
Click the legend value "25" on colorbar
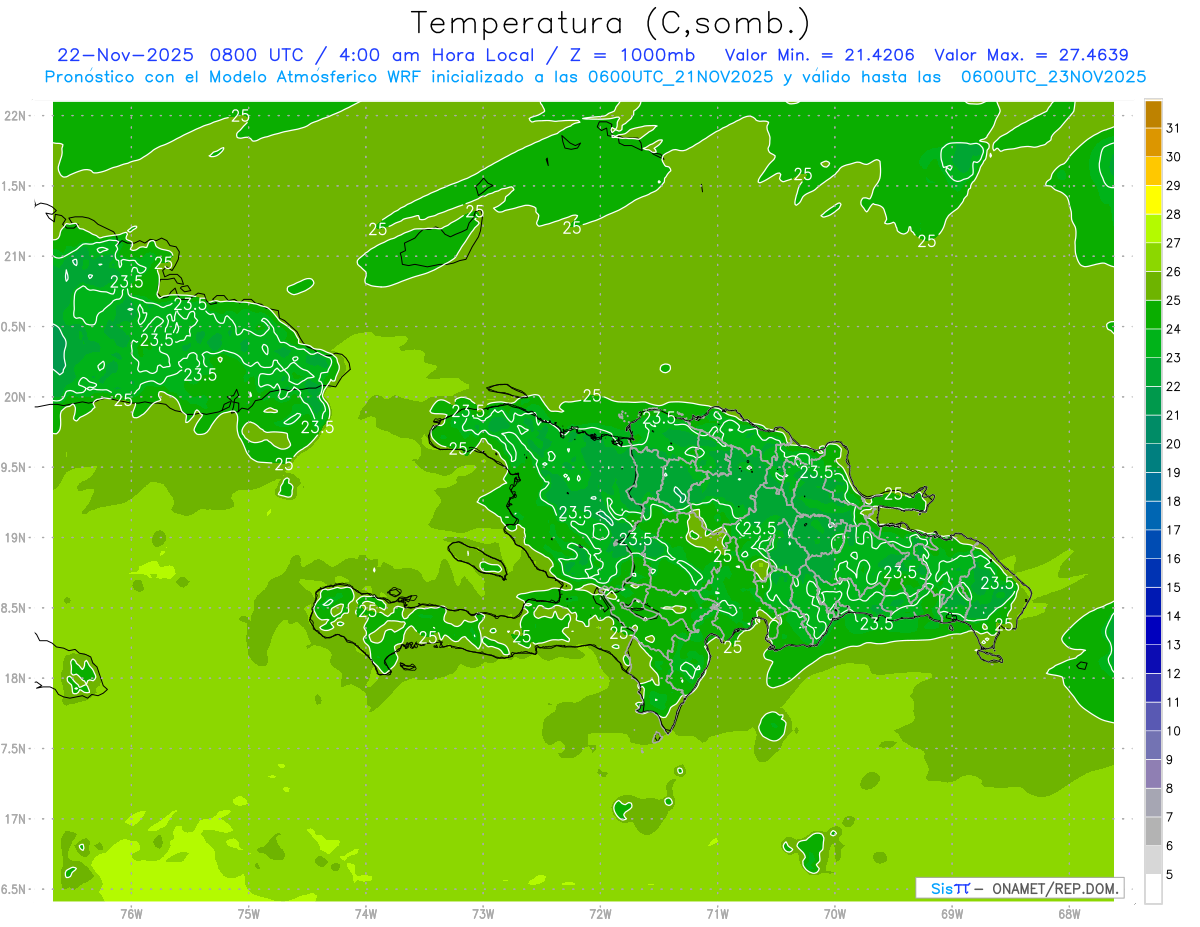(x=1174, y=300)
